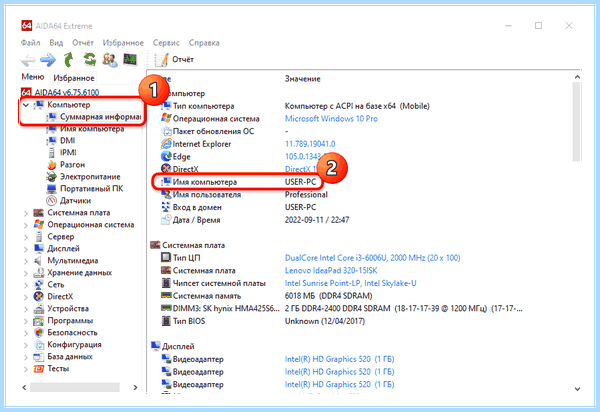
Task: Open the Сервис menu
Action: coord(166,43)
